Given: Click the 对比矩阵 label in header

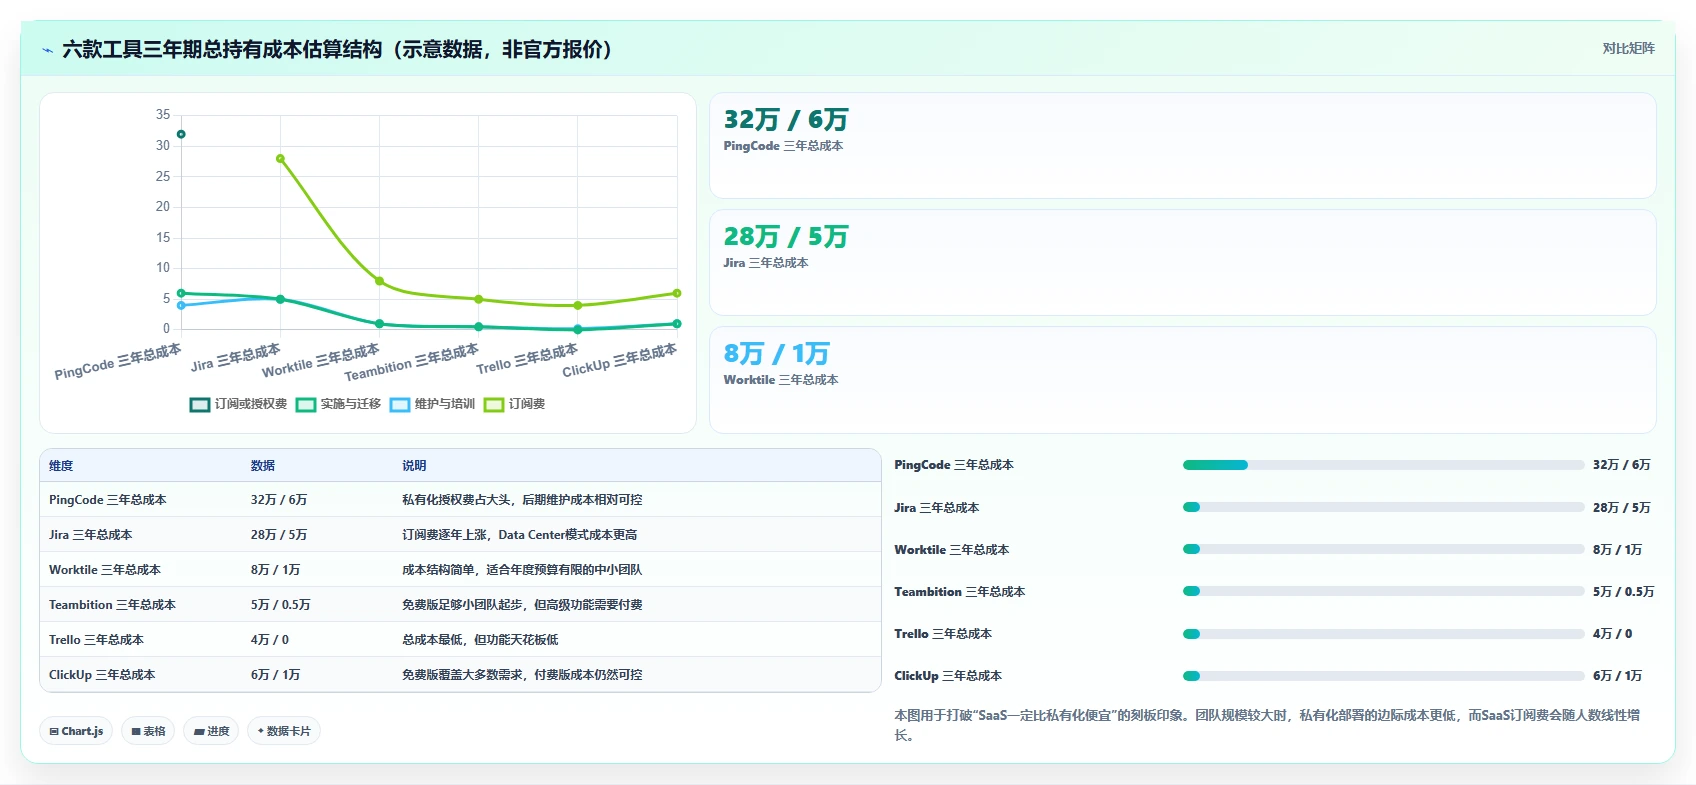Looking at the screenshot, I should (x=1628, y=48).
